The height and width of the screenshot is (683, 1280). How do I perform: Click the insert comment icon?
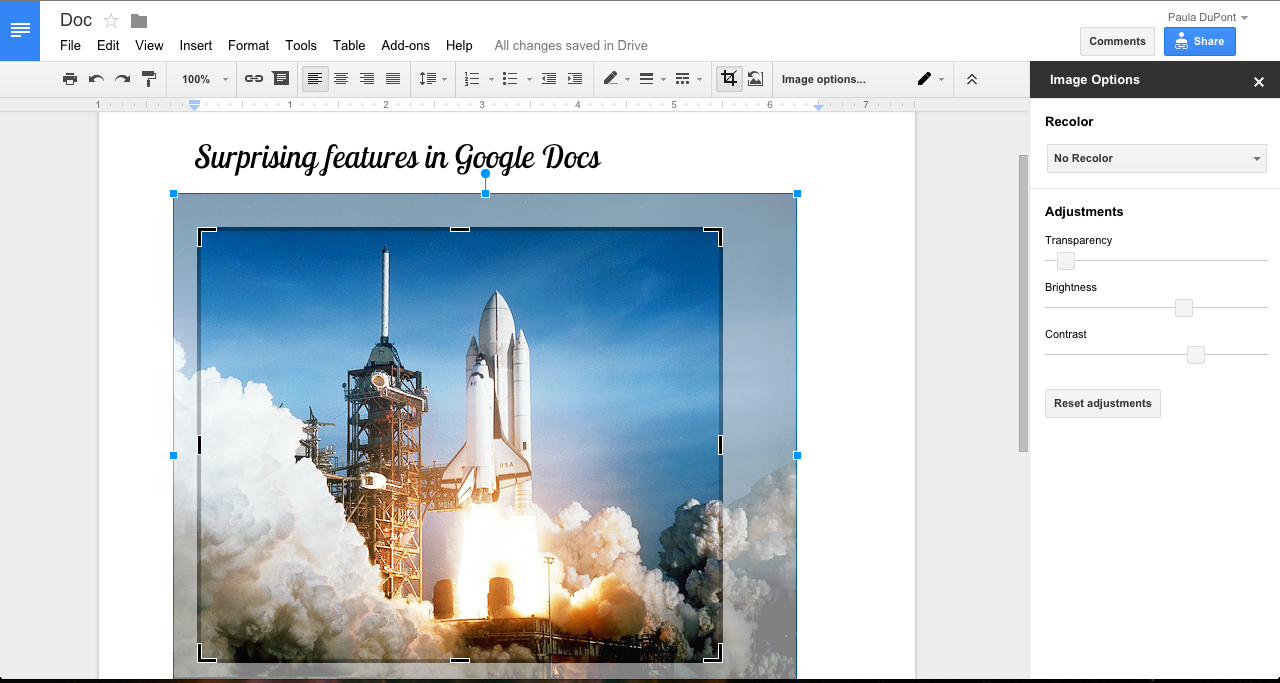pos(281,79)
